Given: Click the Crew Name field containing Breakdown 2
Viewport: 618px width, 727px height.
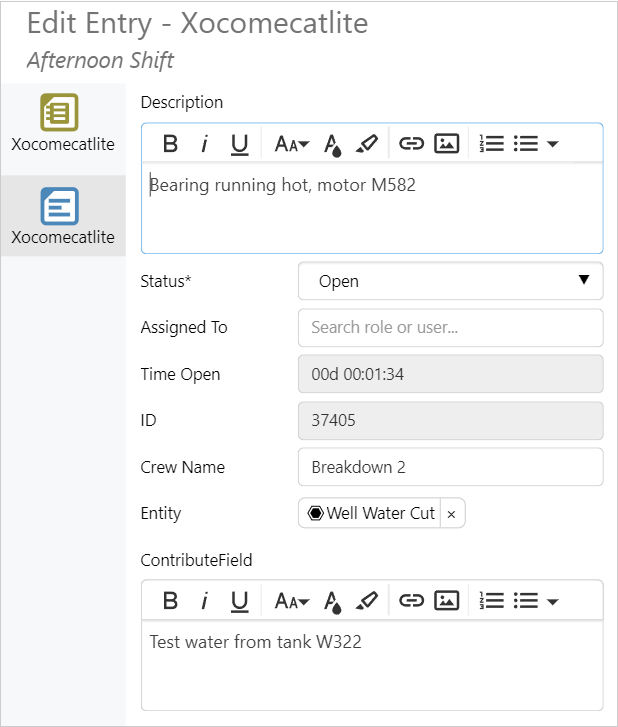Looking at the screenshot, I should tap(450, 467).
